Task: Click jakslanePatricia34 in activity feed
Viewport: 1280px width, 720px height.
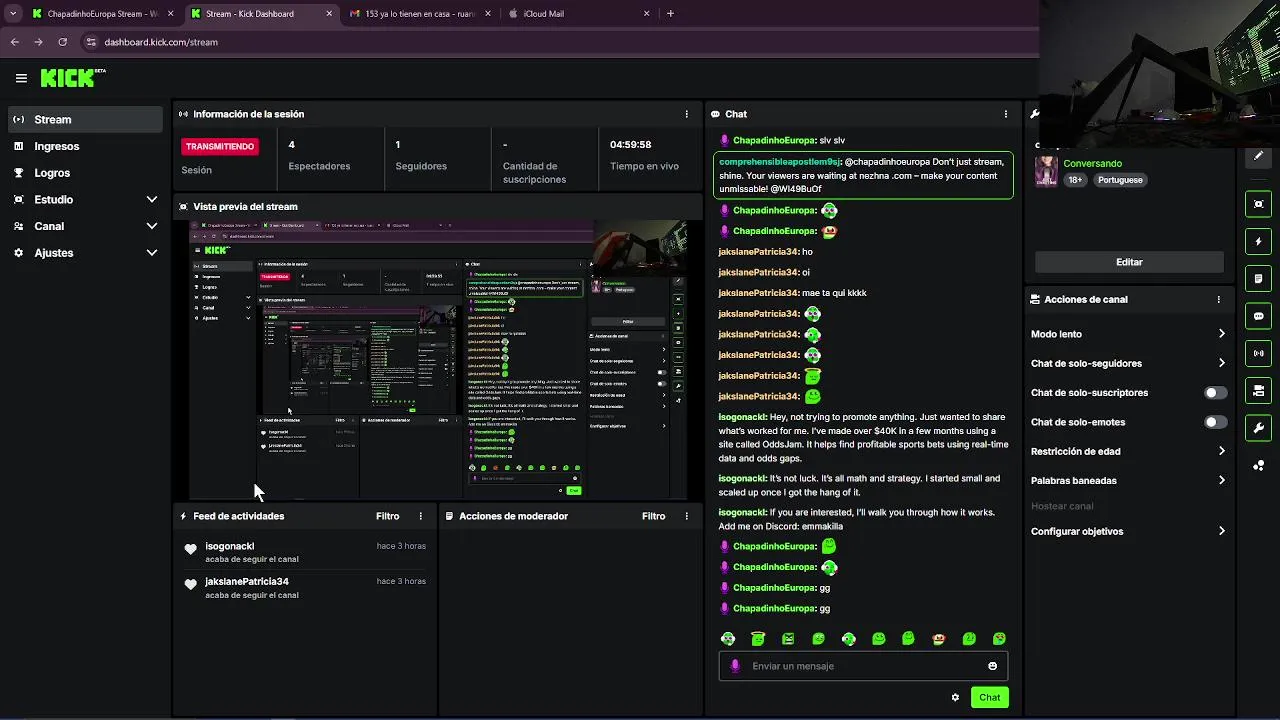Action: pos(247,581)
